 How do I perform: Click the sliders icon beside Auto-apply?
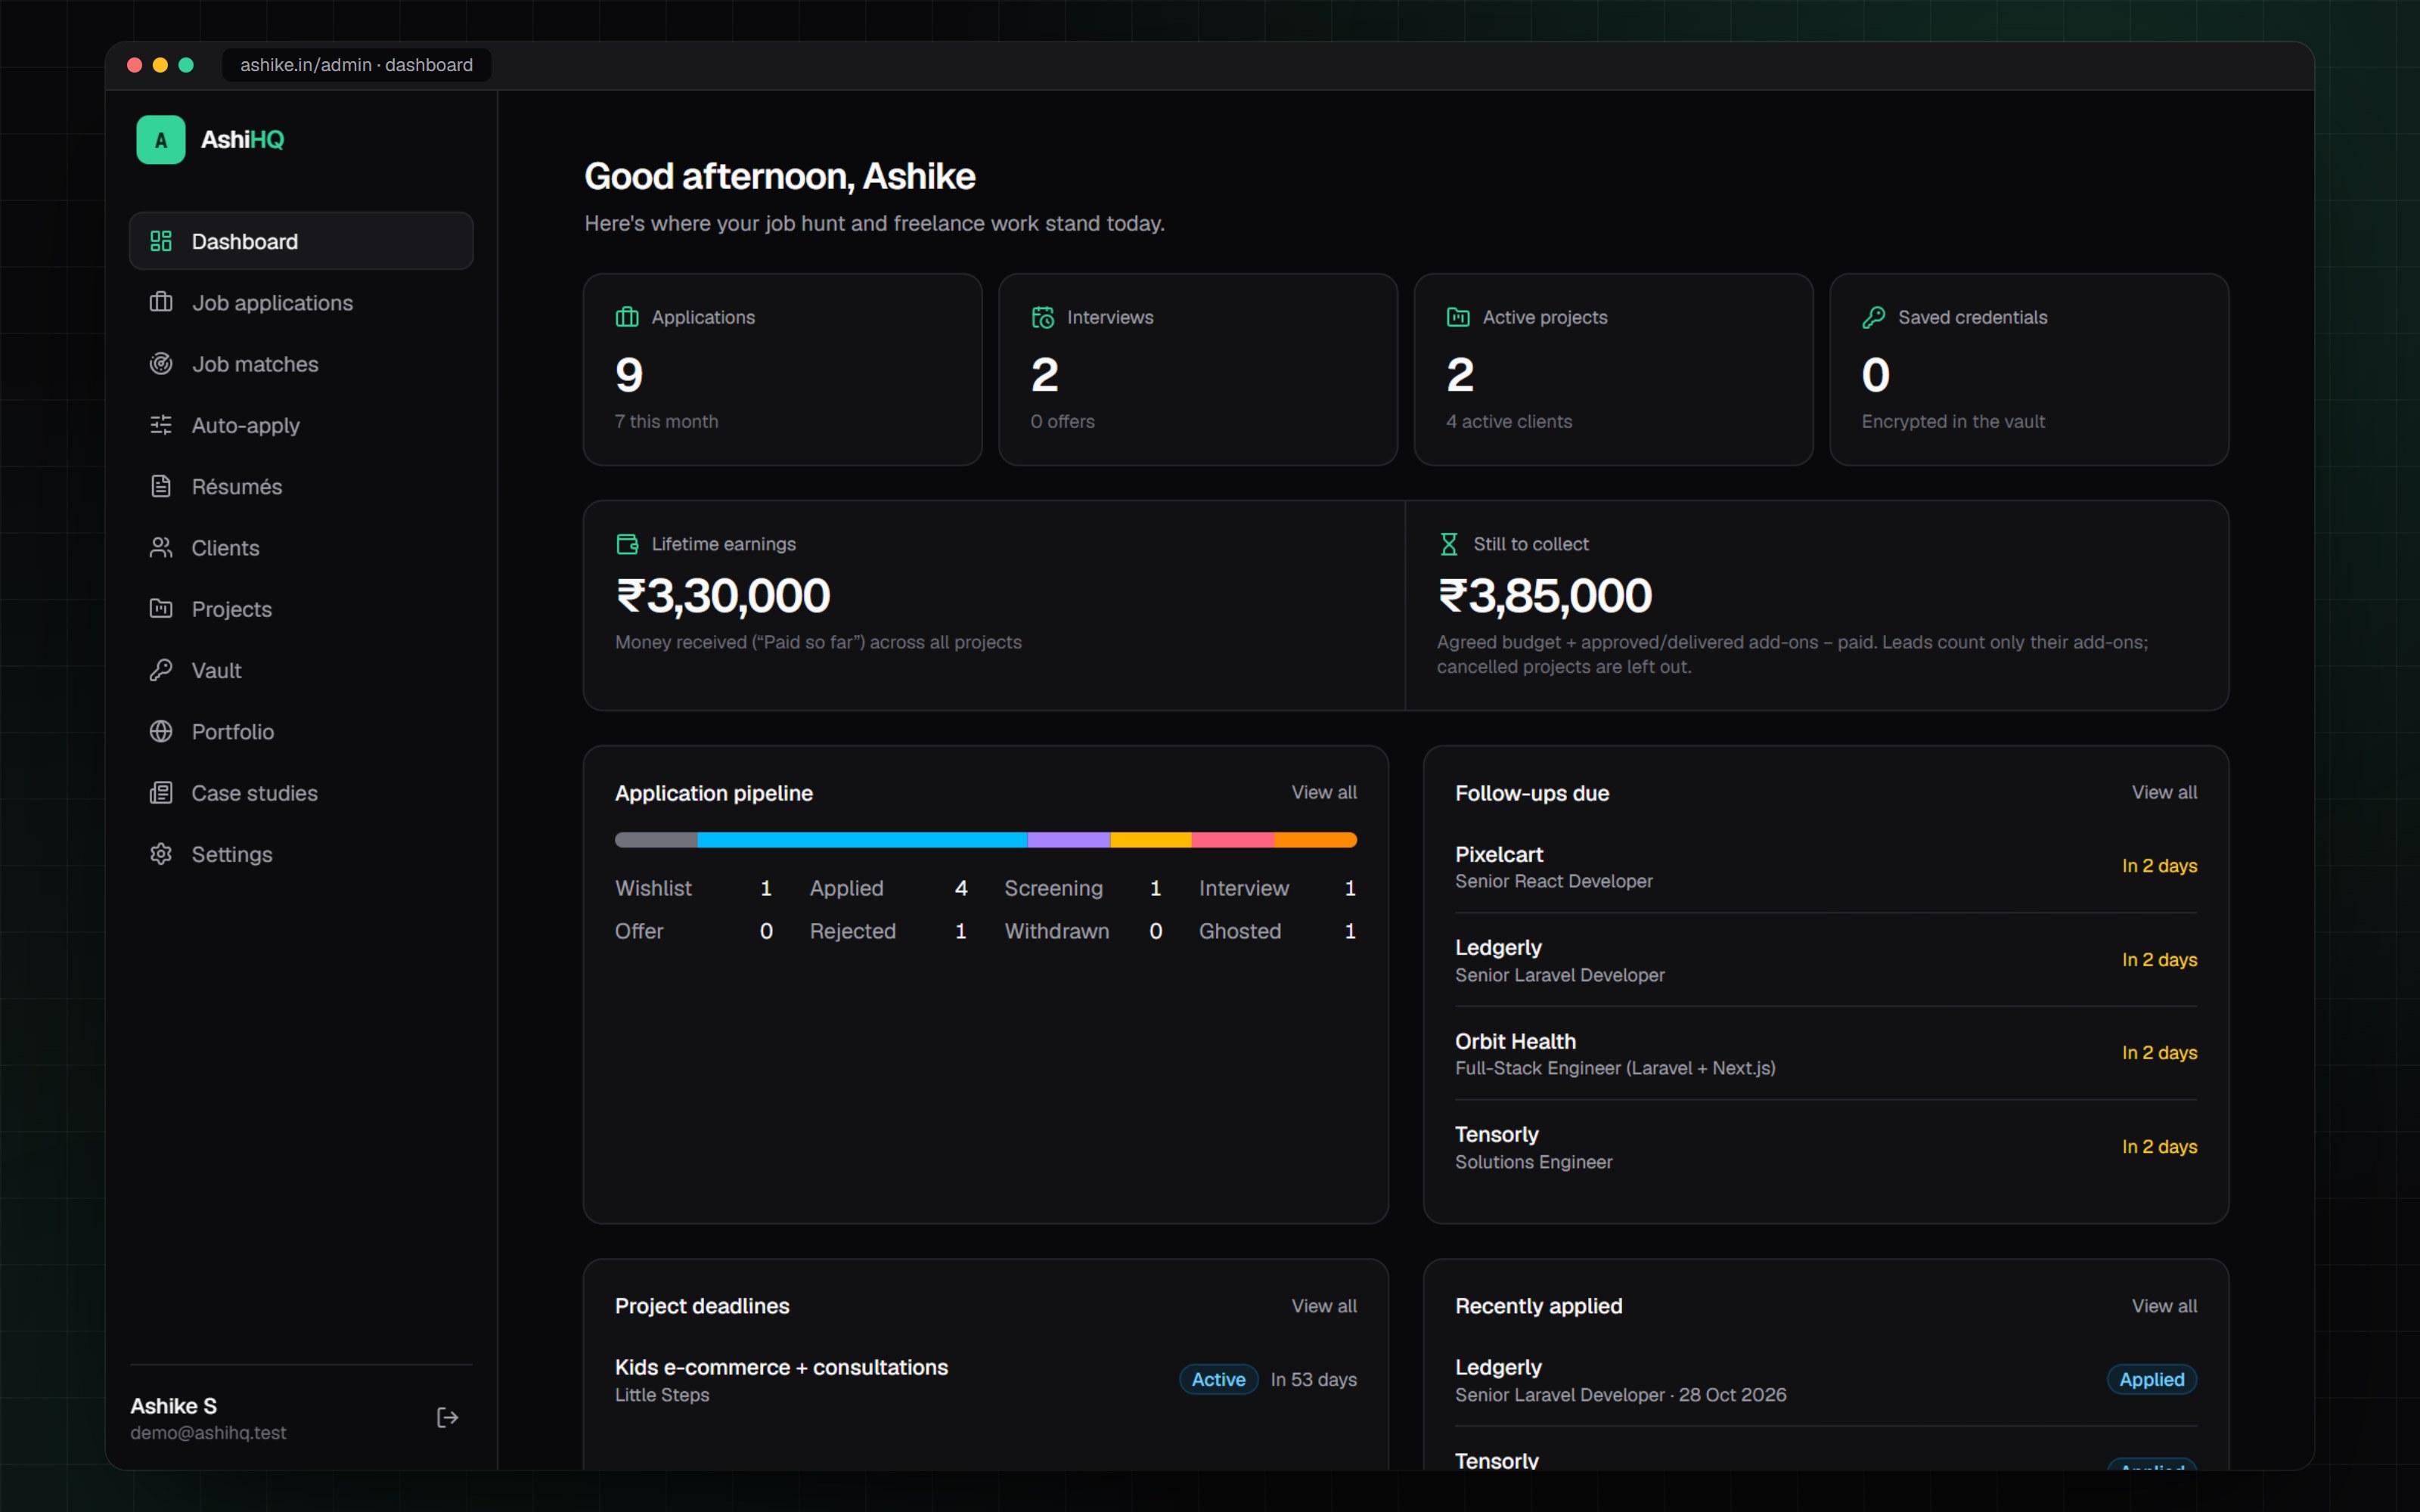point(161,425)
